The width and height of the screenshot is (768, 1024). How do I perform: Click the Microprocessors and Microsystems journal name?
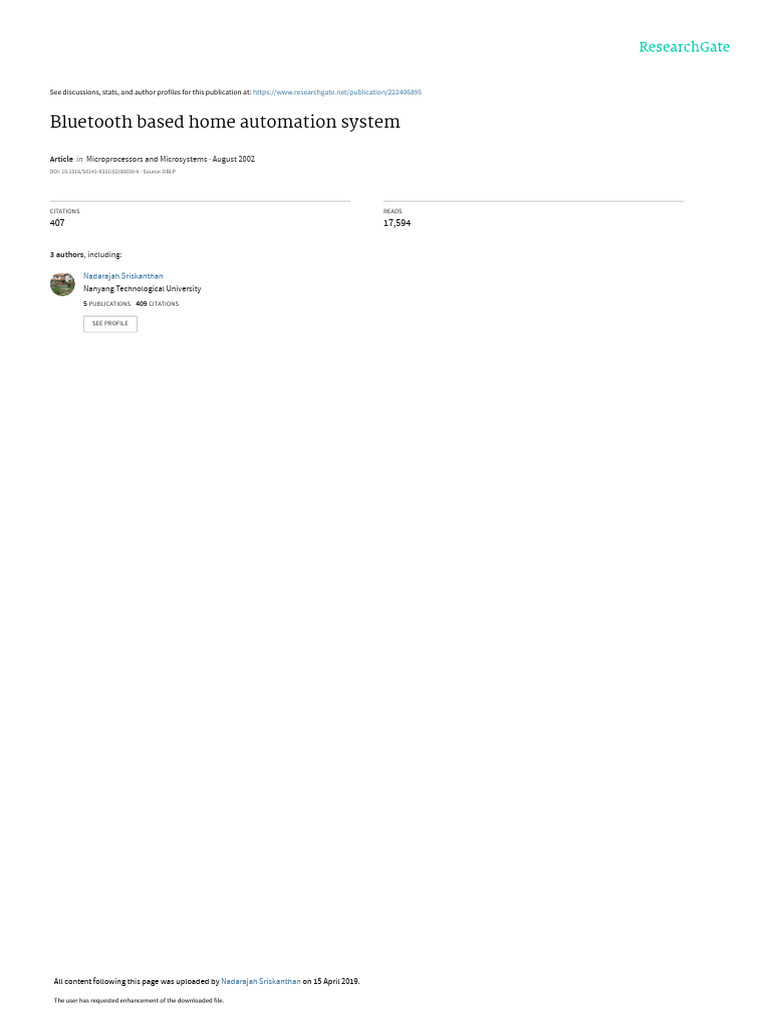coord(147,159)
